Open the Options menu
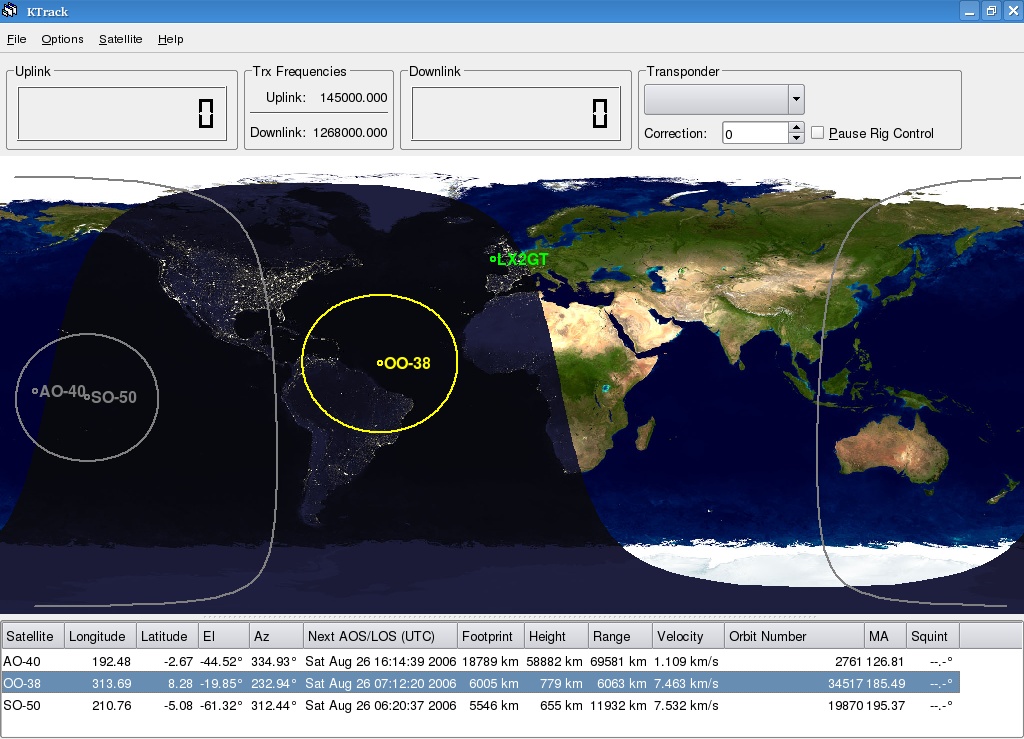 [x=62, y=39]
